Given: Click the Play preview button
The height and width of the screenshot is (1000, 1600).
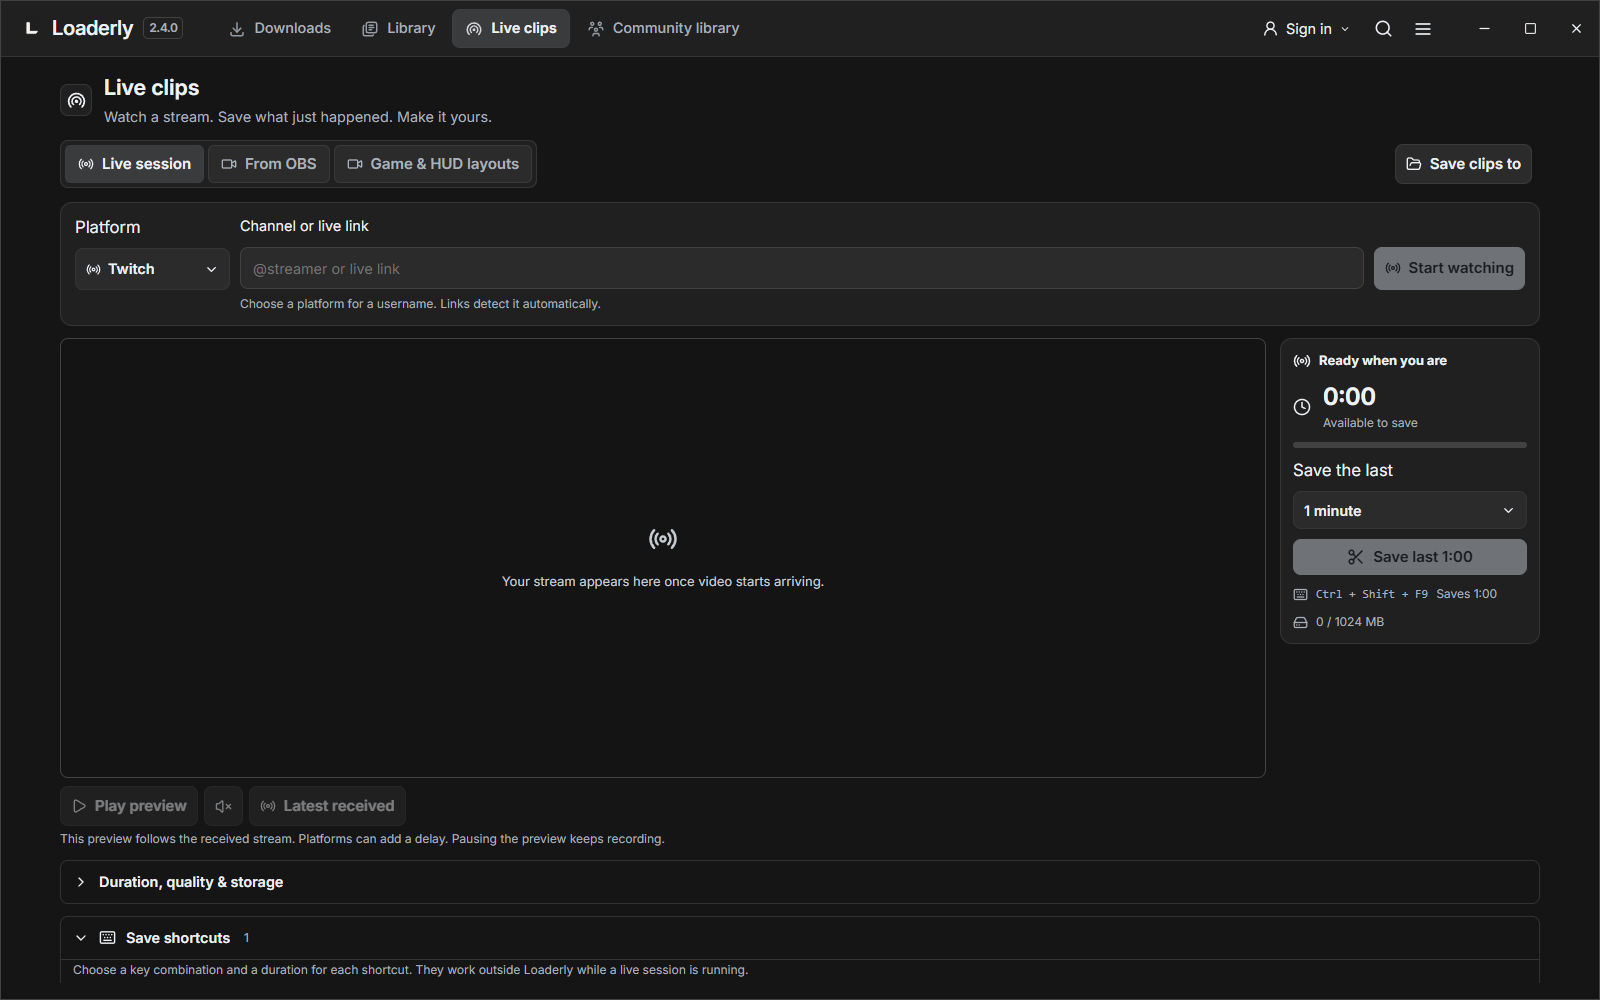Looking at the screenshot, I should (129, 806).
